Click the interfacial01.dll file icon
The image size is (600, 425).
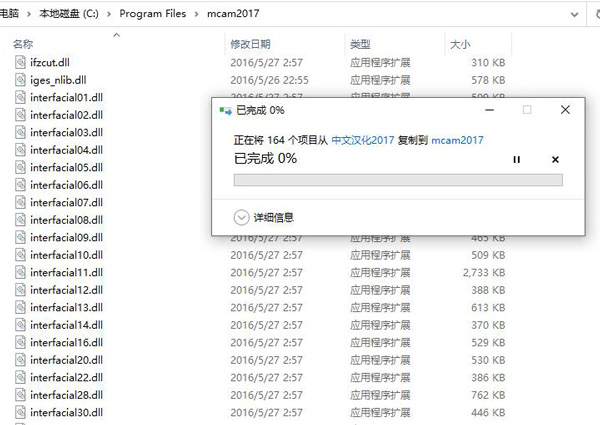pos(20,98)
